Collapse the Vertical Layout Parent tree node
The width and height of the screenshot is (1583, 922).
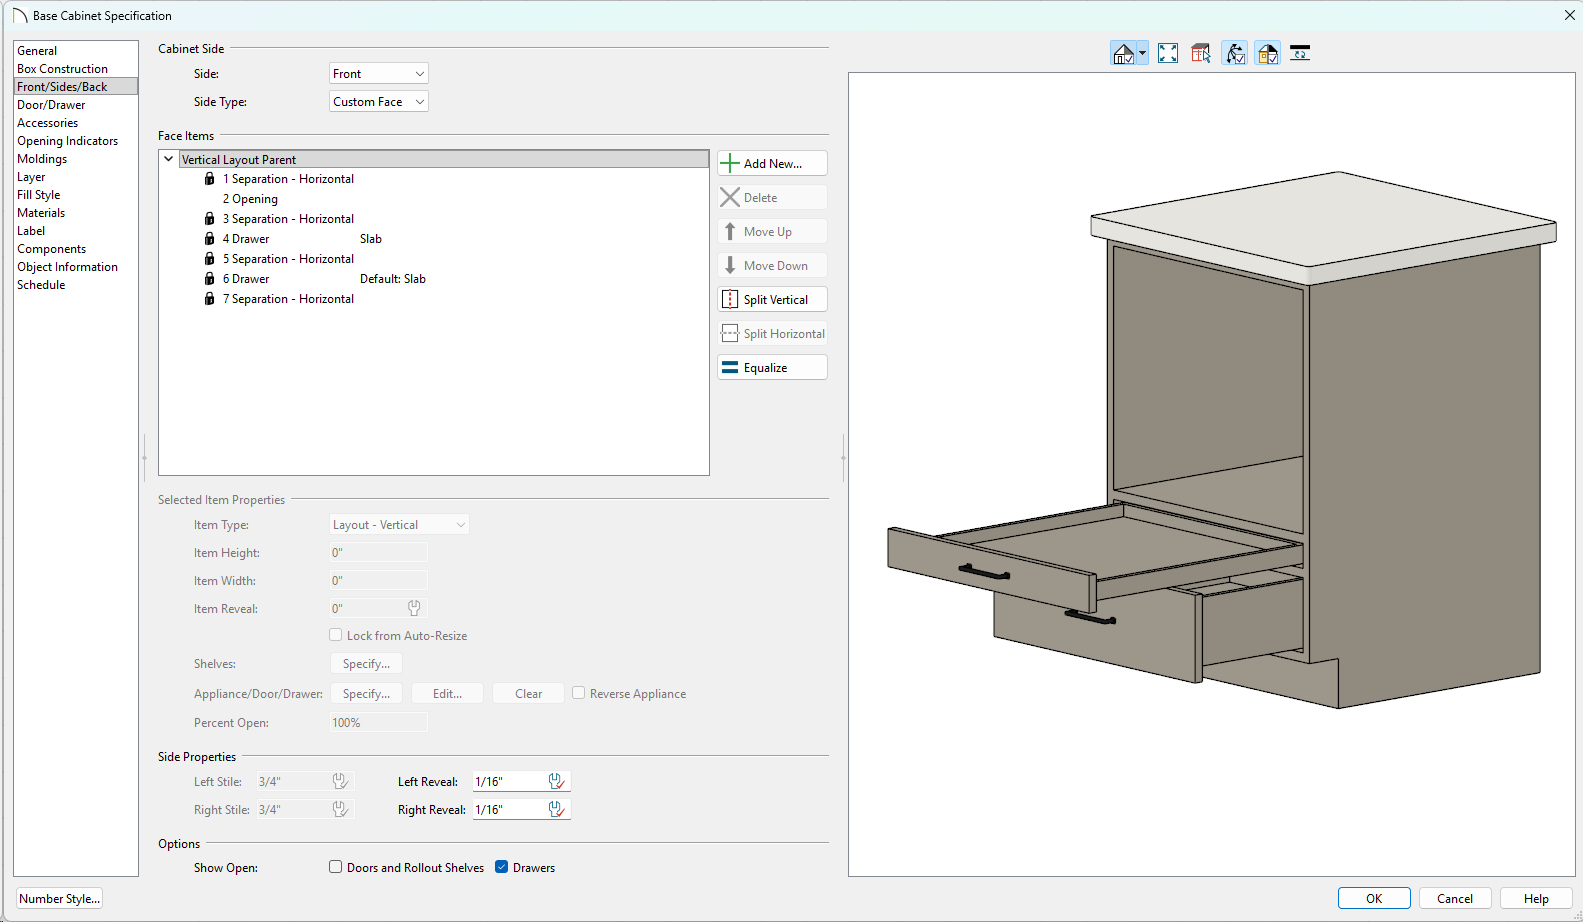point(169,159)
